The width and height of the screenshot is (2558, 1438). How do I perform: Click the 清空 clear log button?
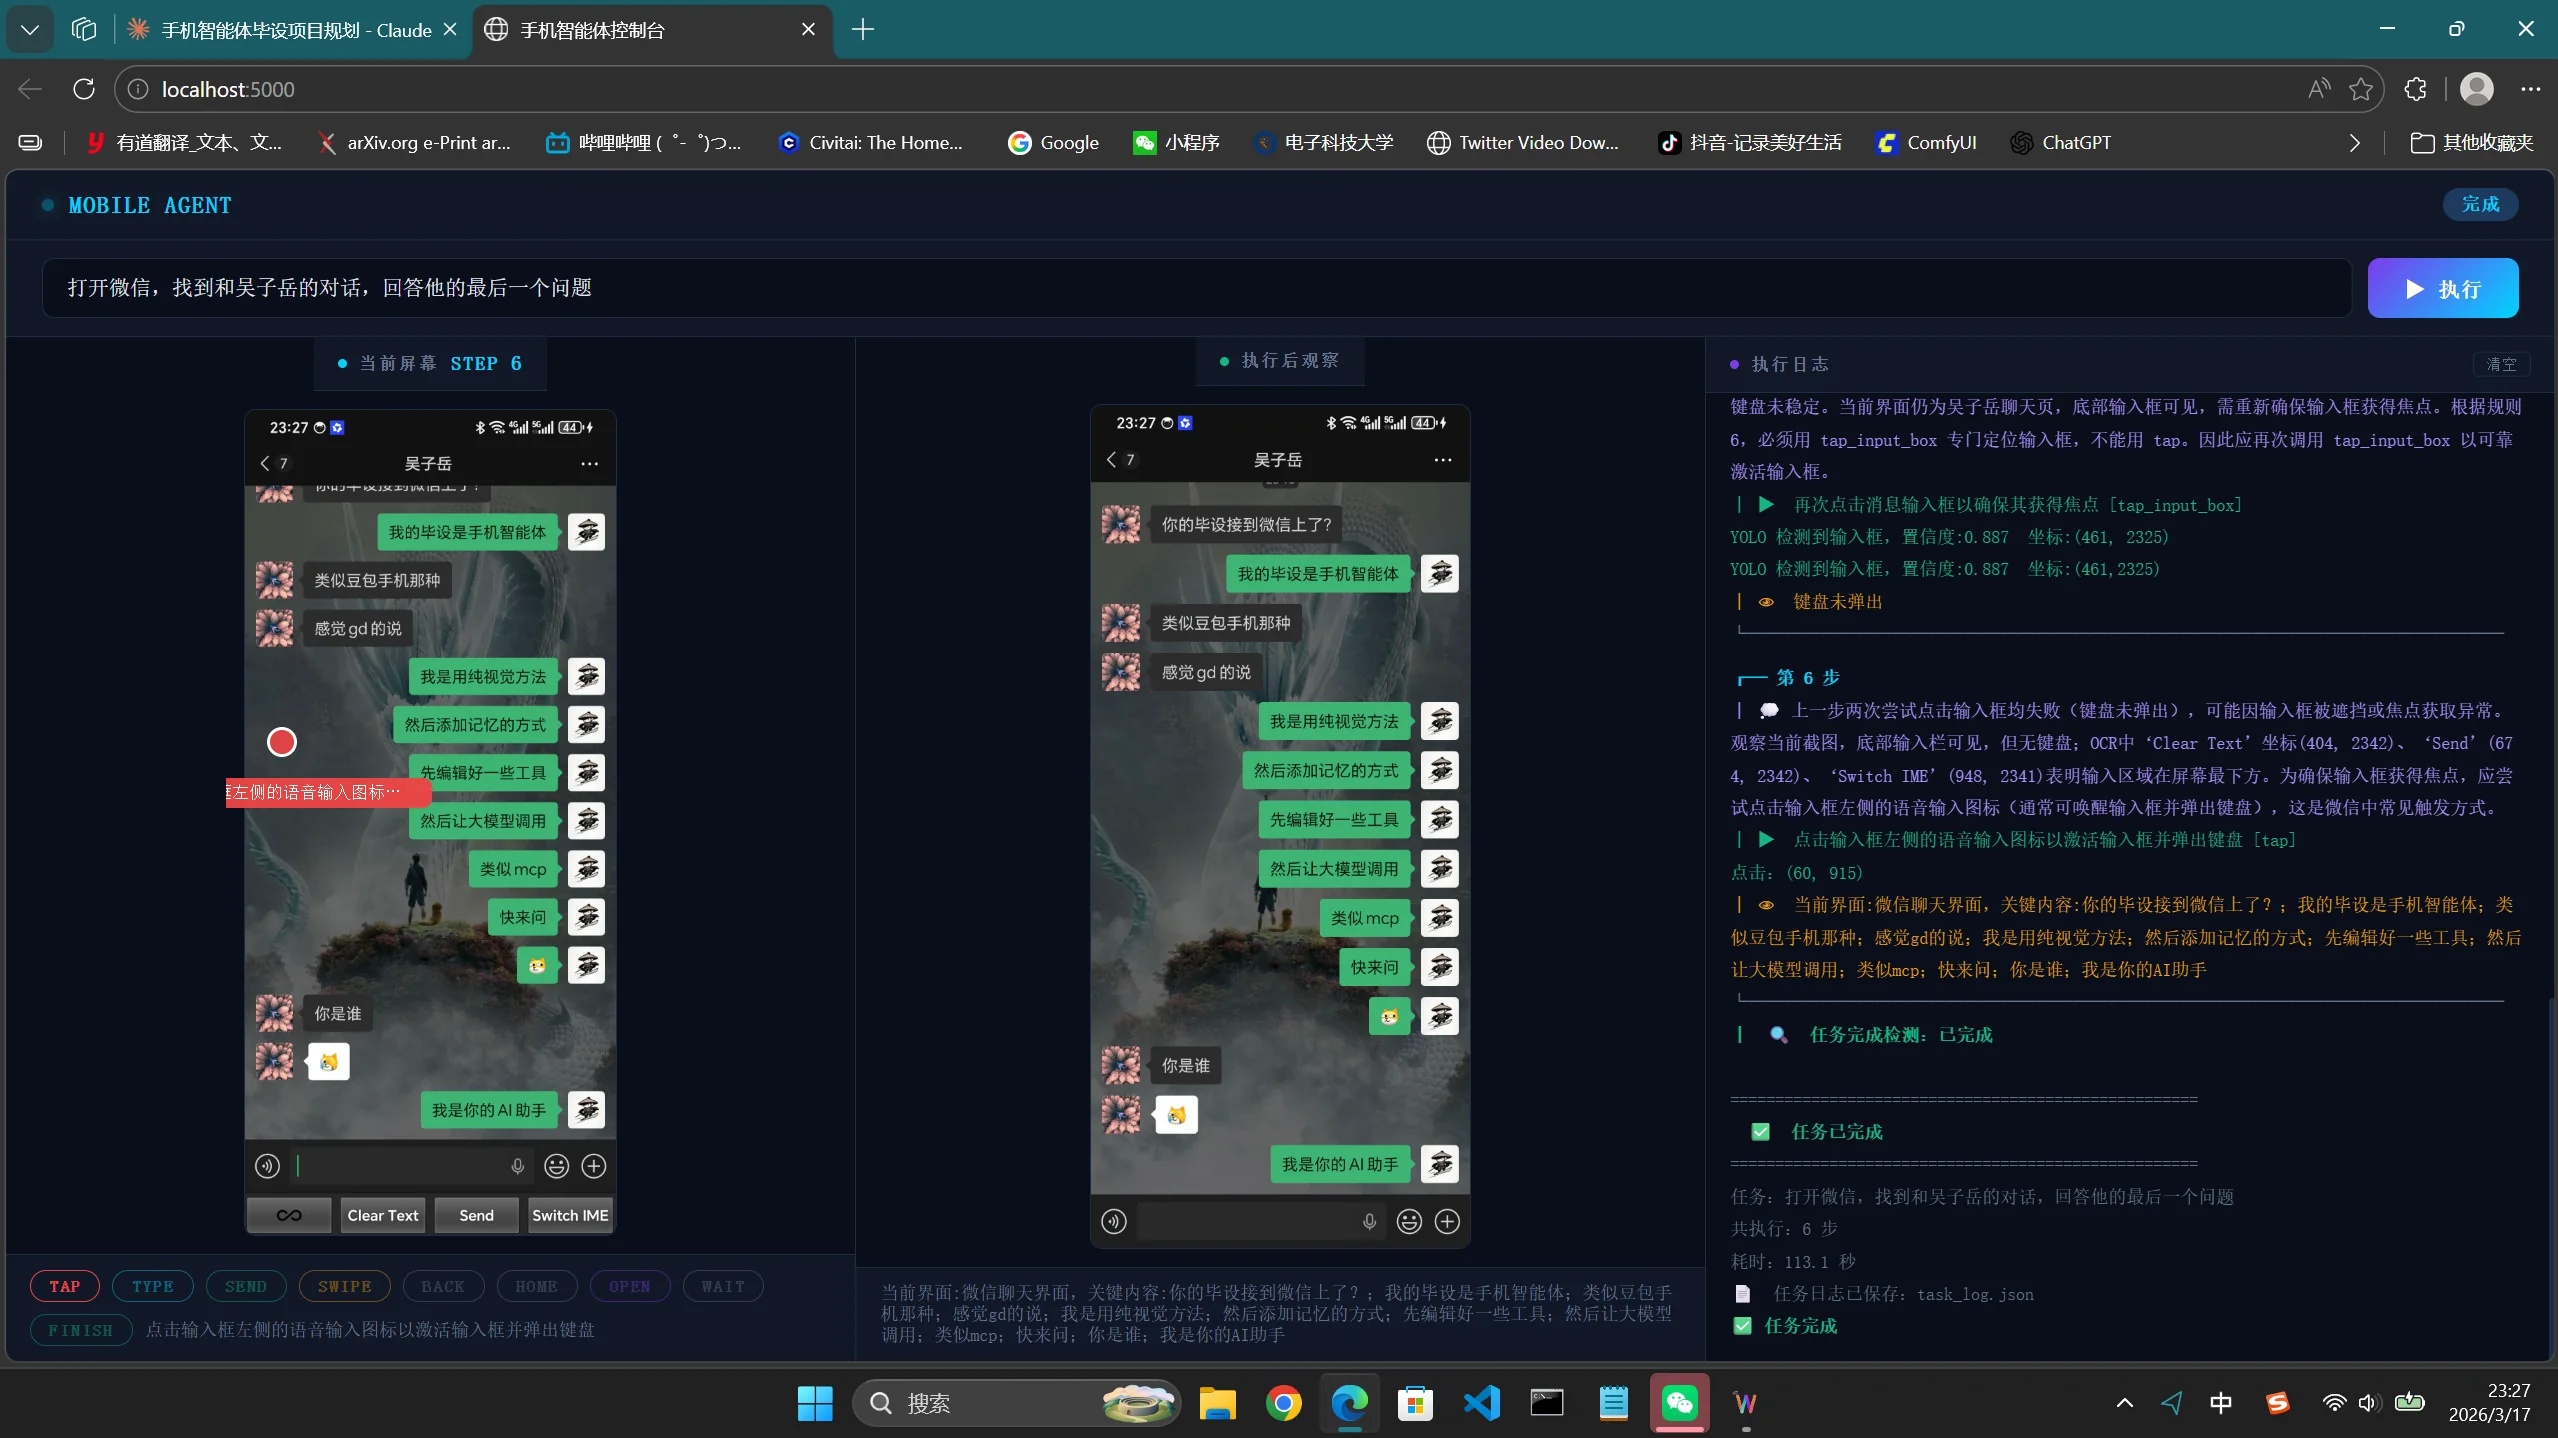[2500, 364]
